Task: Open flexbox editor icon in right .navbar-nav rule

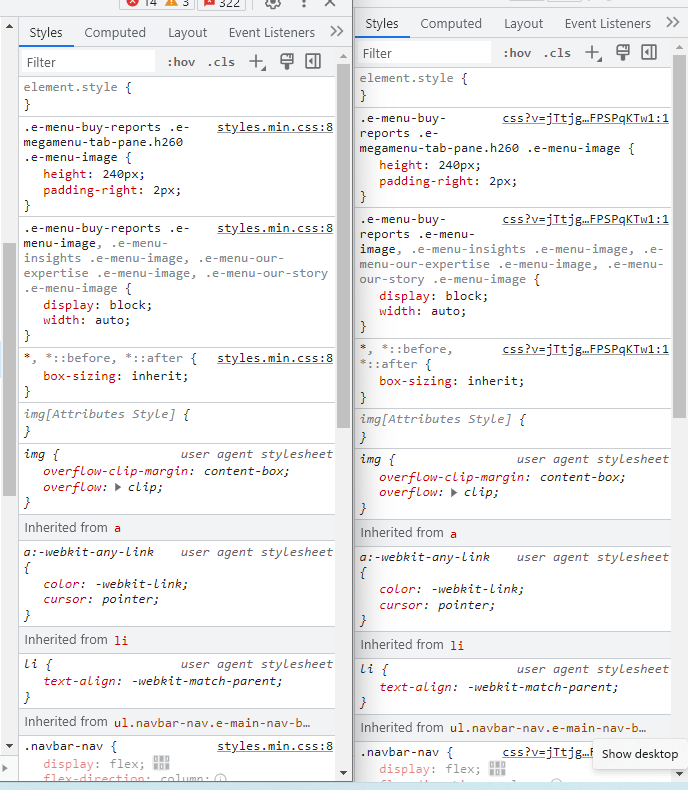Action: pos(497,768)
